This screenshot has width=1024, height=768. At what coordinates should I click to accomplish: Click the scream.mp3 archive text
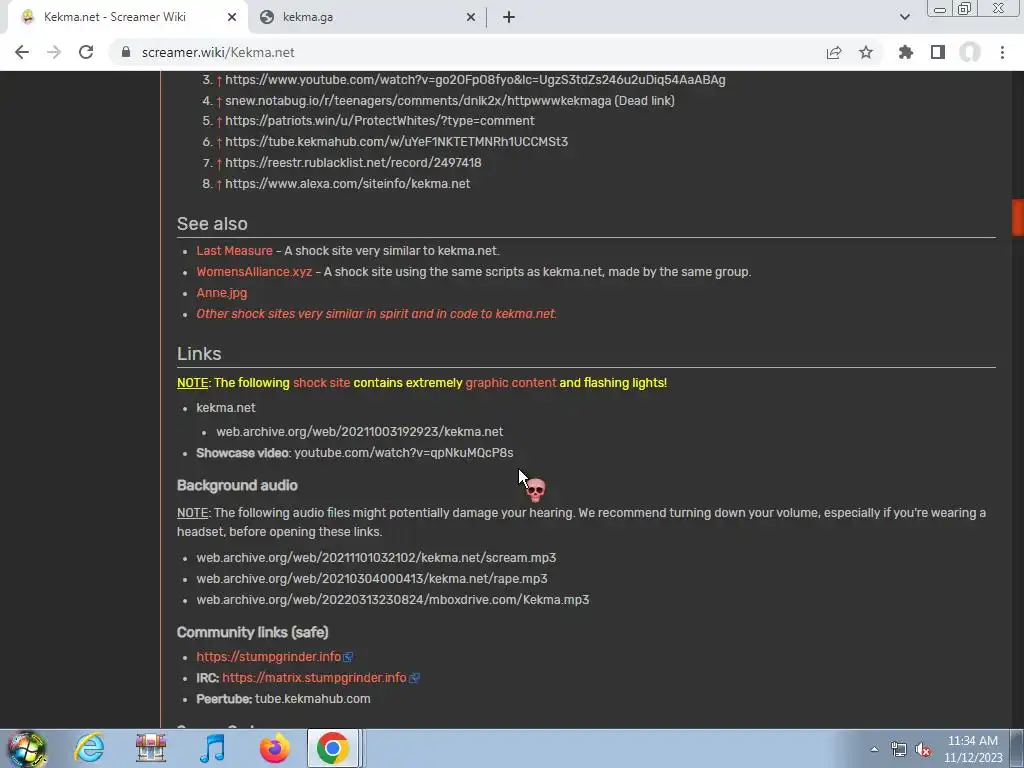pos(376,558)
